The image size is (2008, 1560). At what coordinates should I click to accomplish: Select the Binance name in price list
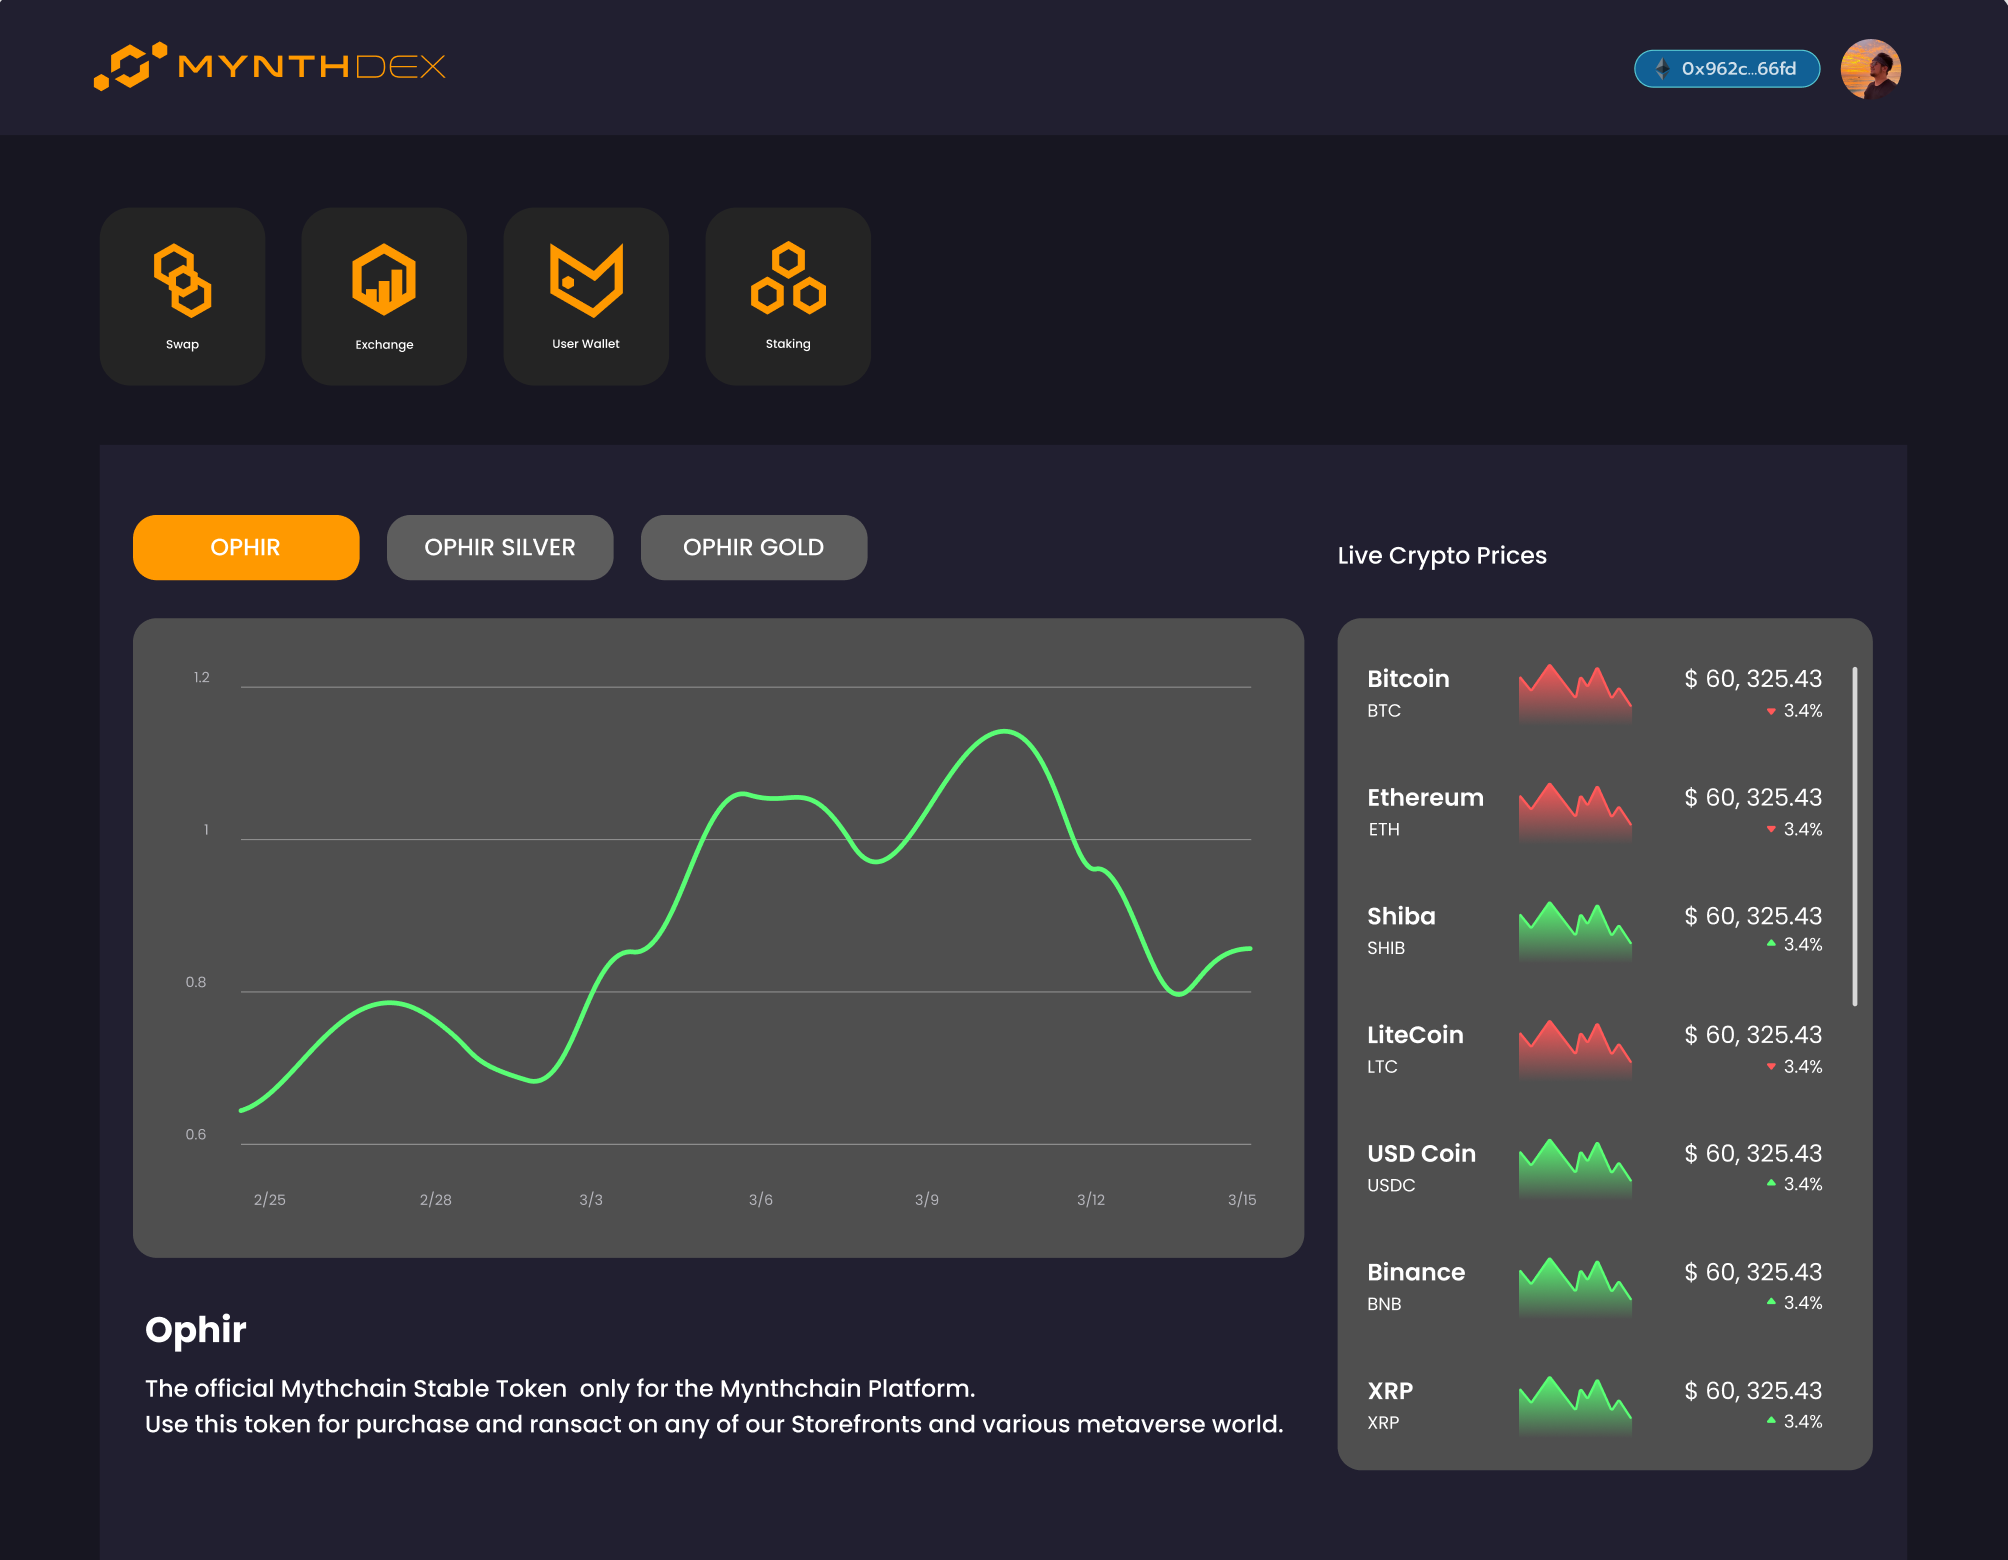(x=1416, y=1272)
